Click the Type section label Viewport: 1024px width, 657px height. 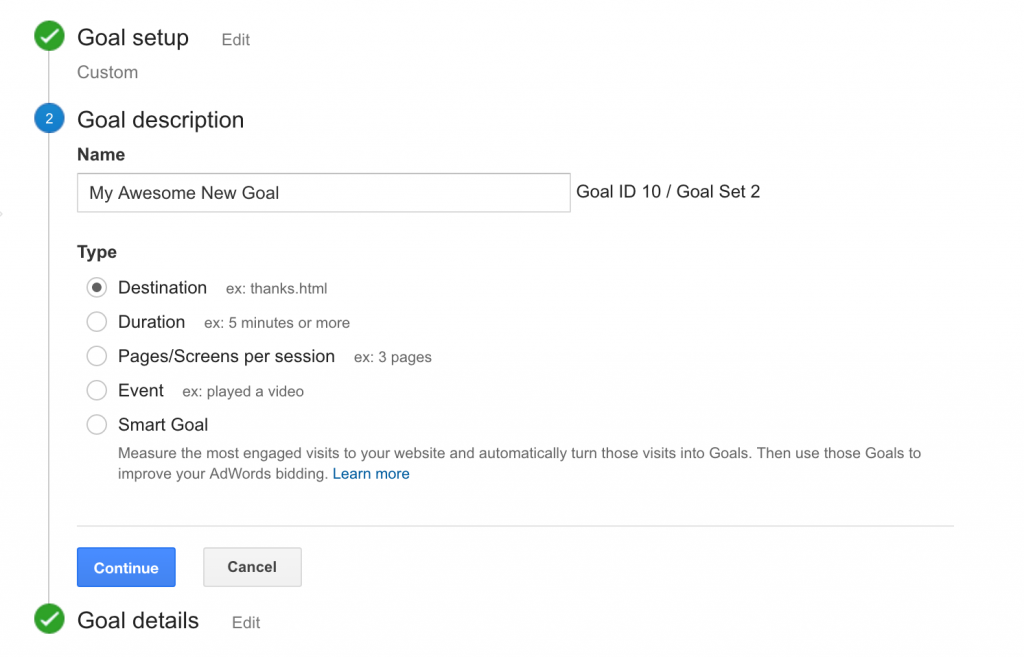point(97,252)
